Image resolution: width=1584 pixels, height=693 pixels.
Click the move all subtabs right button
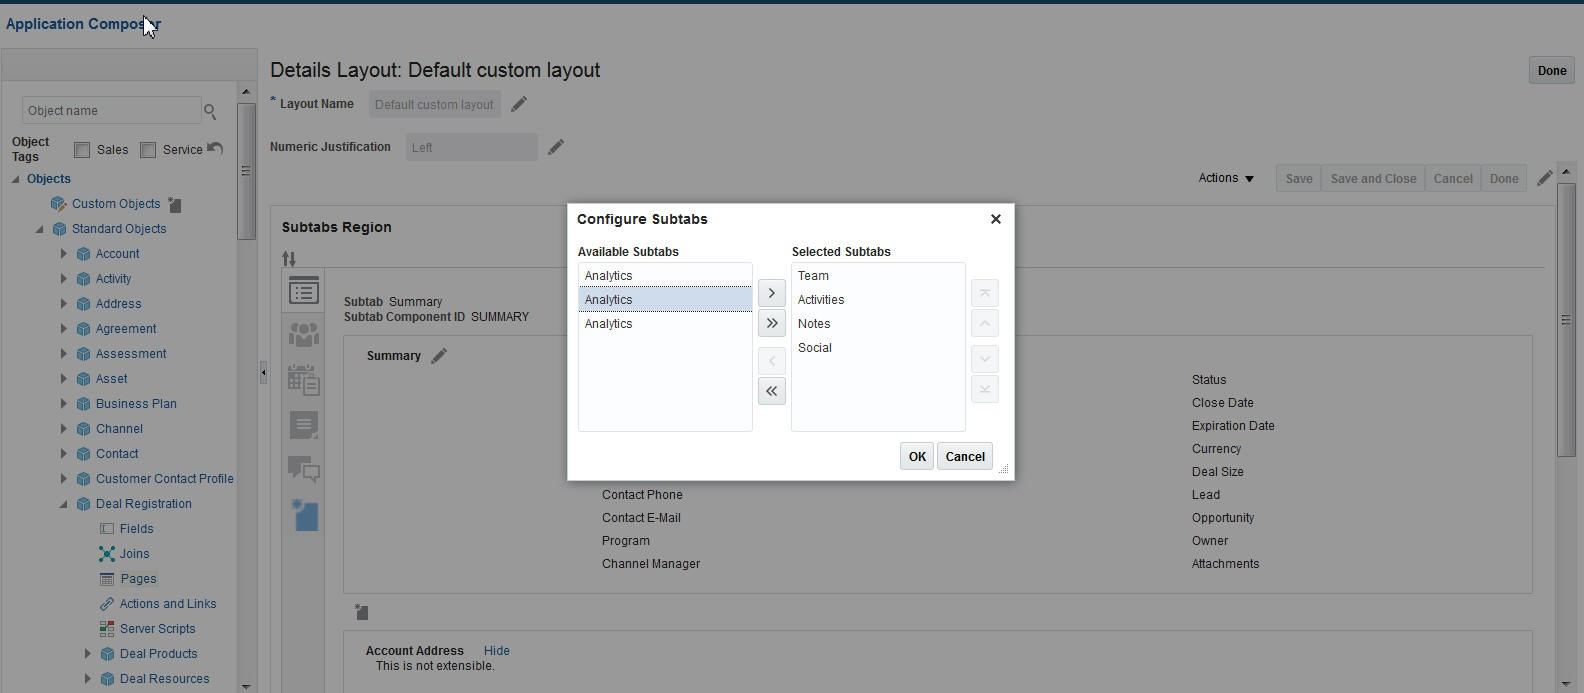click(x=771, y=323)
